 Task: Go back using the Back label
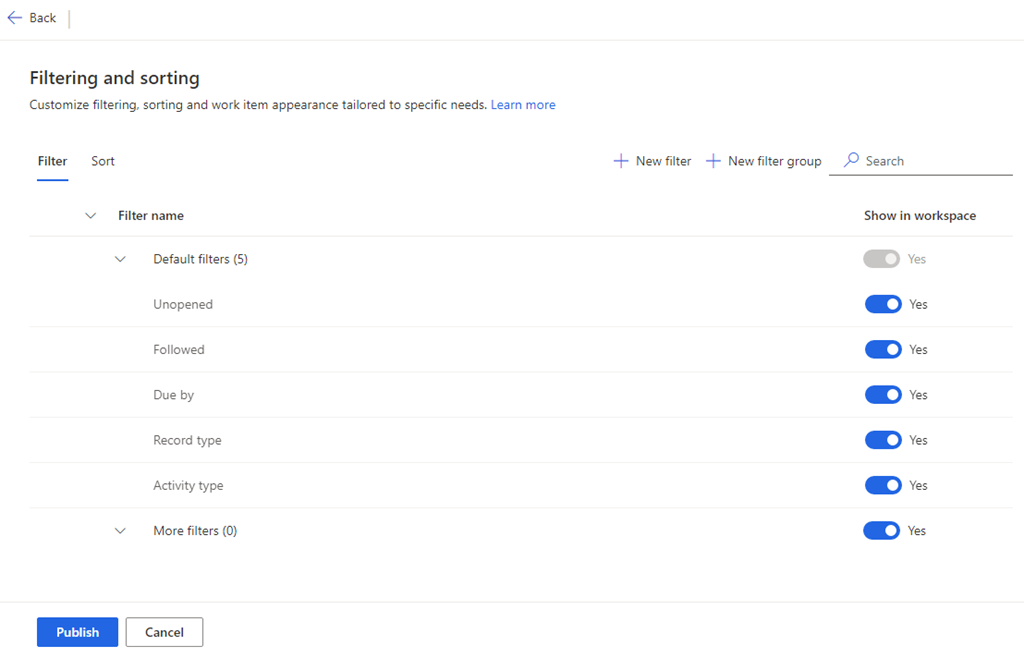(42, 18)
